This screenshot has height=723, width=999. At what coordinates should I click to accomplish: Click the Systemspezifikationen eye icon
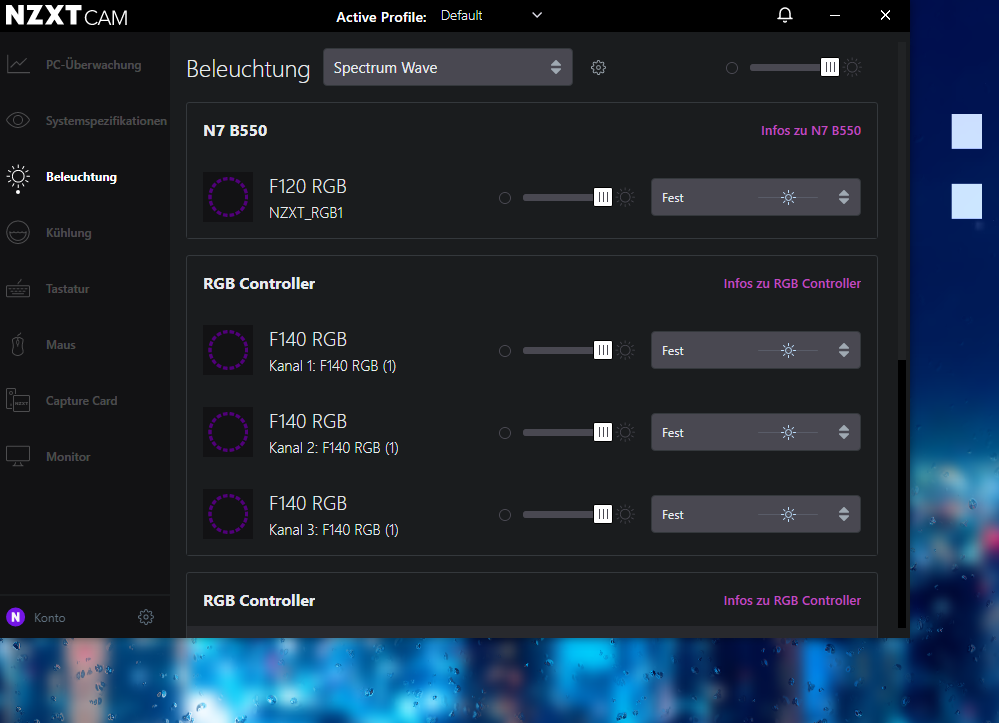18,120
